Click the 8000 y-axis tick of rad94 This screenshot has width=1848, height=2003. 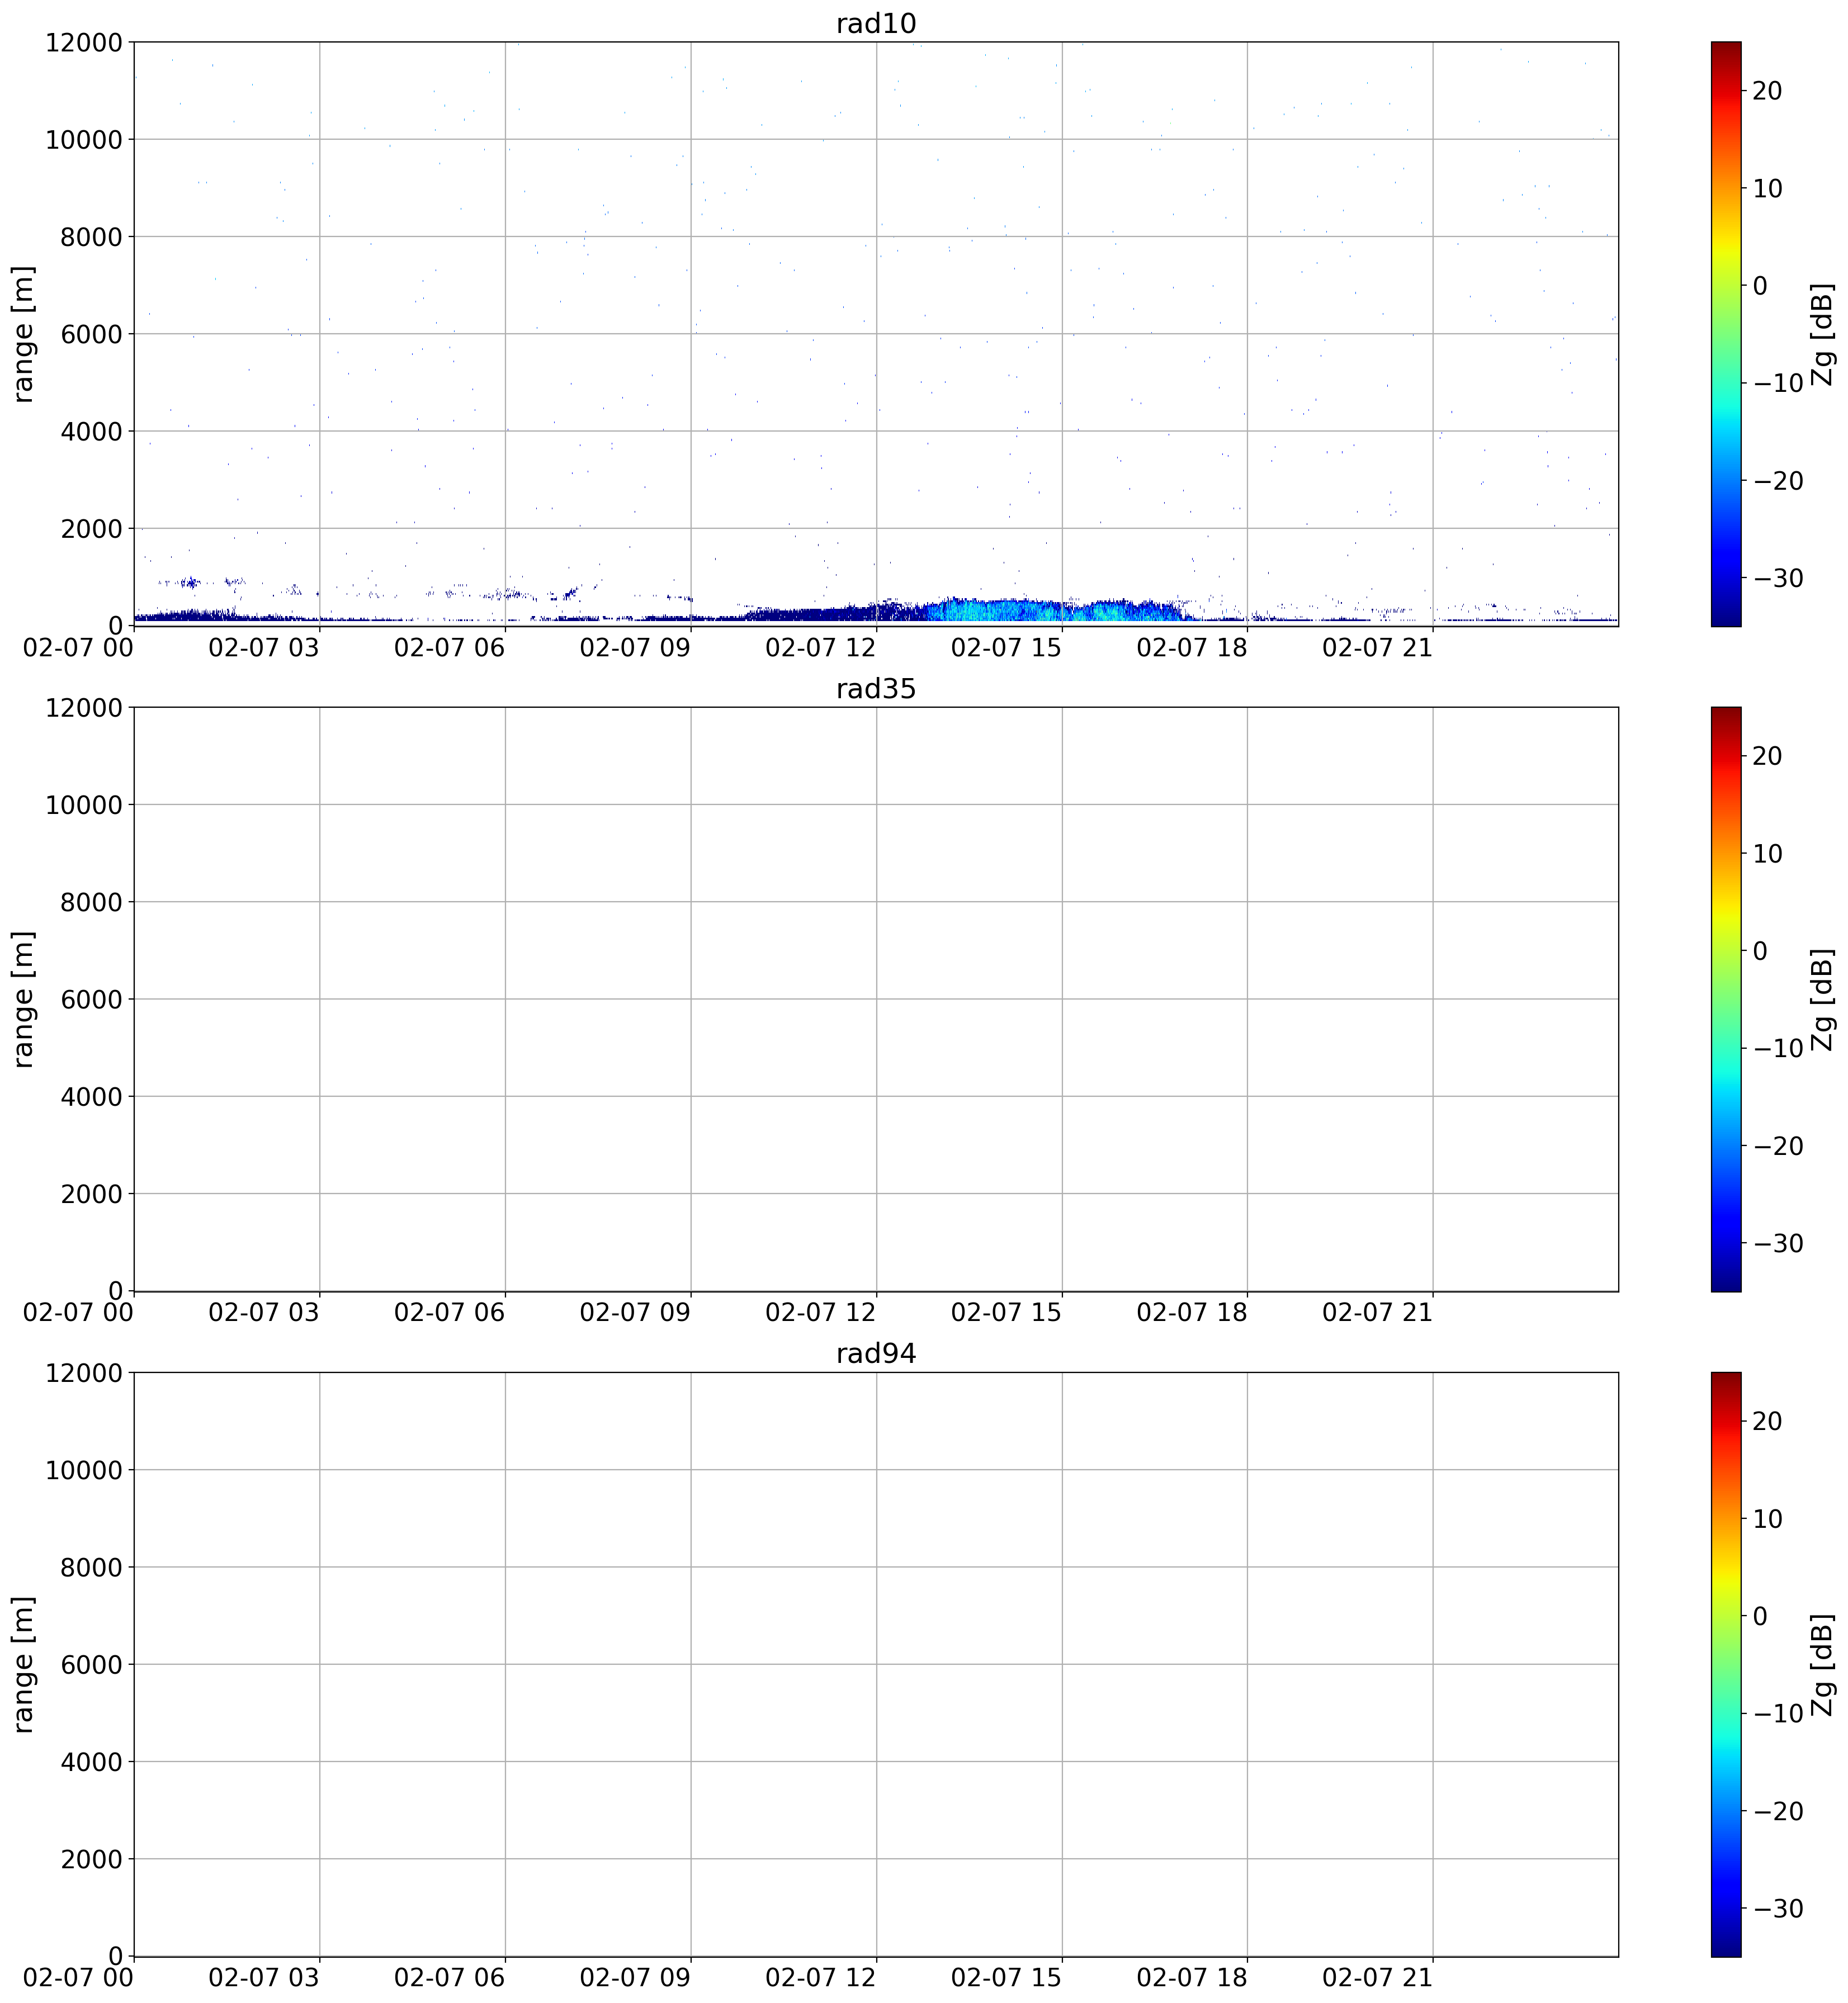[x=91, y=1567]
